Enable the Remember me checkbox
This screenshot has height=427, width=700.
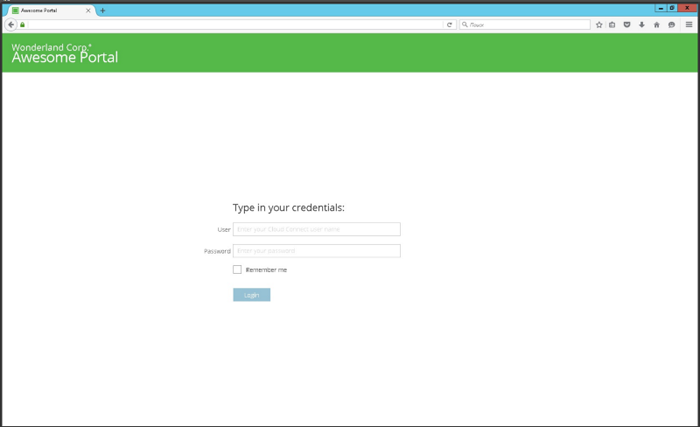[x=237, y=269]
